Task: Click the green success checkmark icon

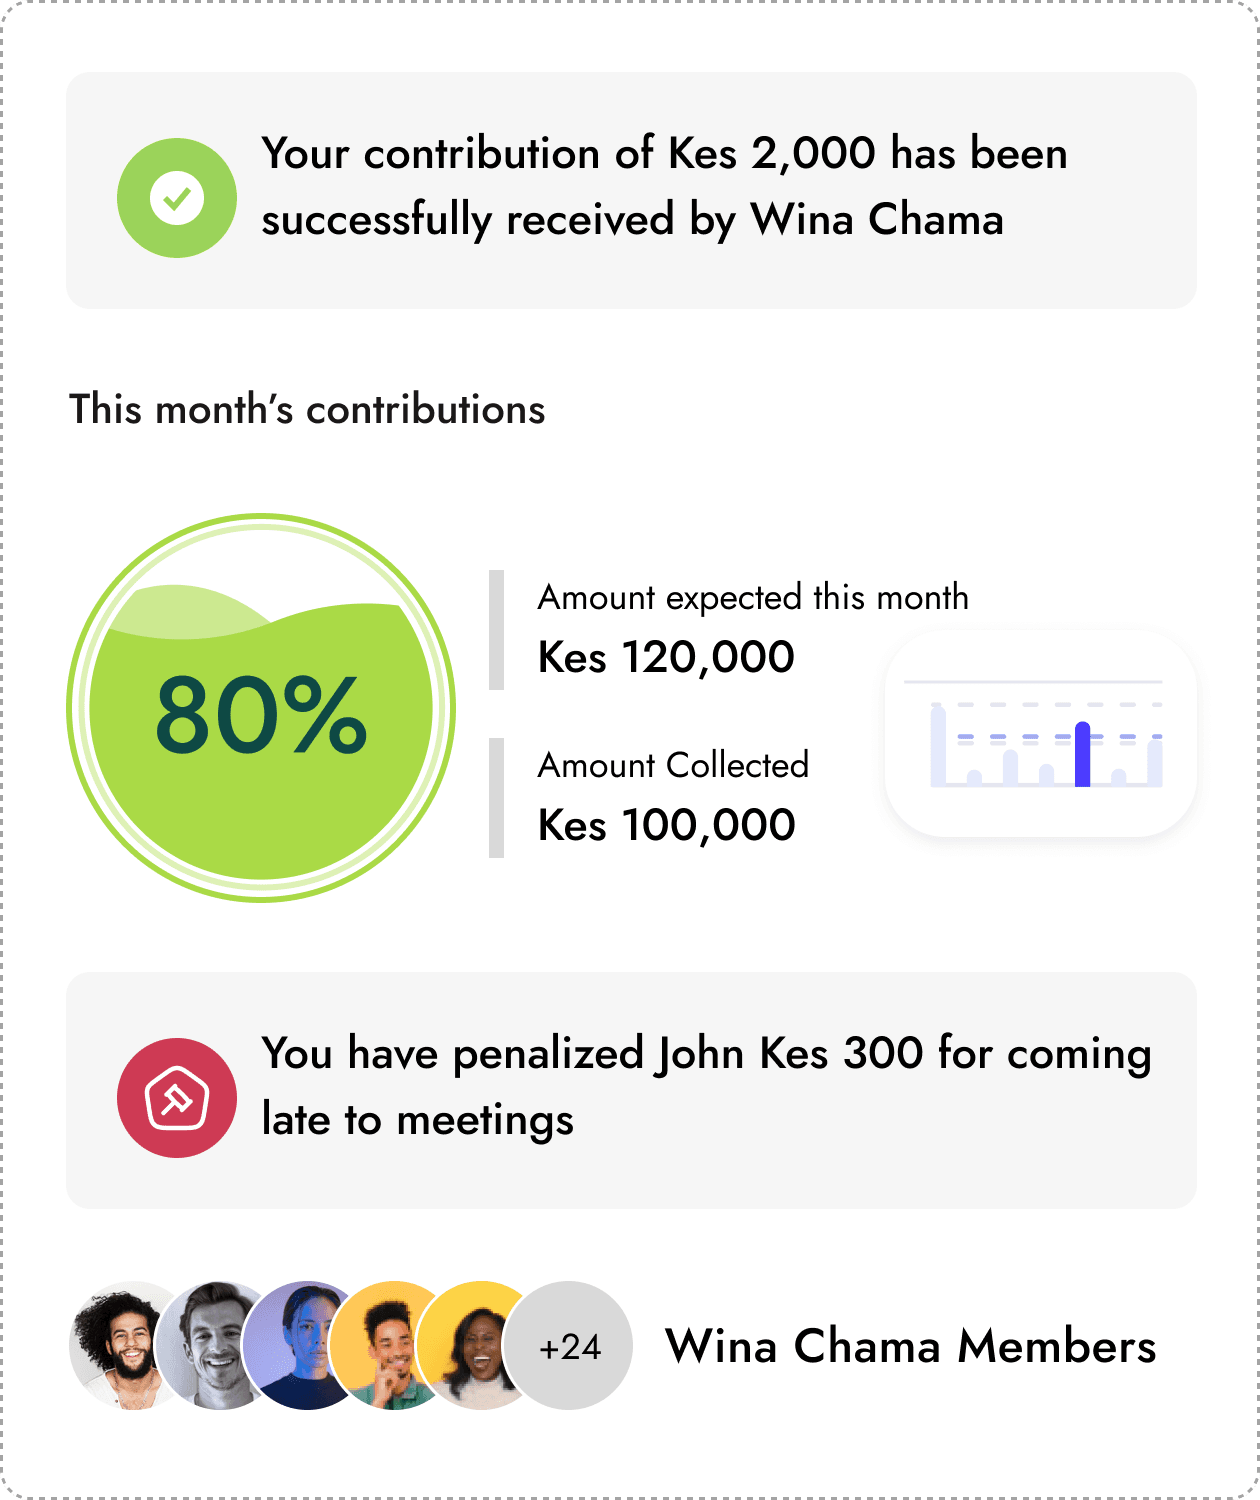Action: tap(177, 198)
